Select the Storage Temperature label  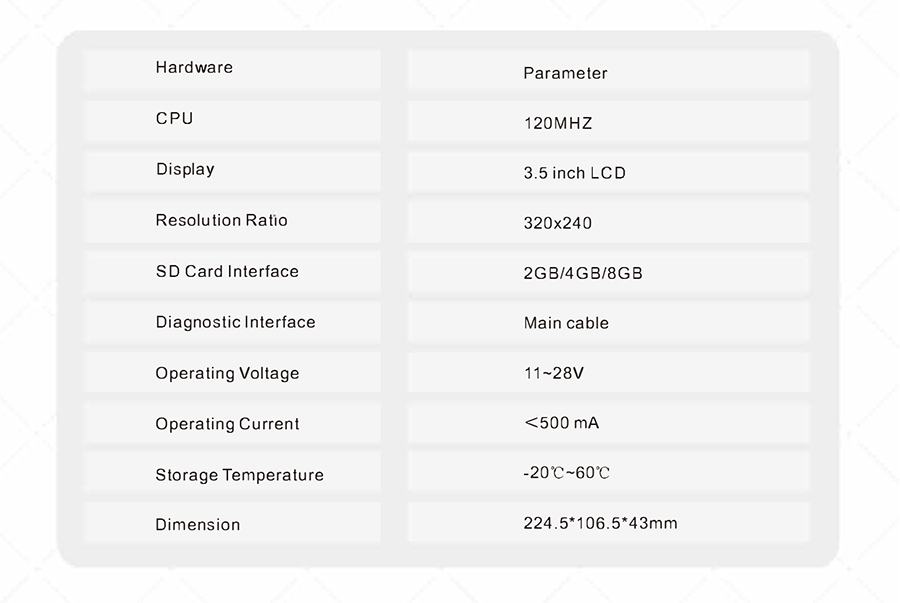pos(239,475)
